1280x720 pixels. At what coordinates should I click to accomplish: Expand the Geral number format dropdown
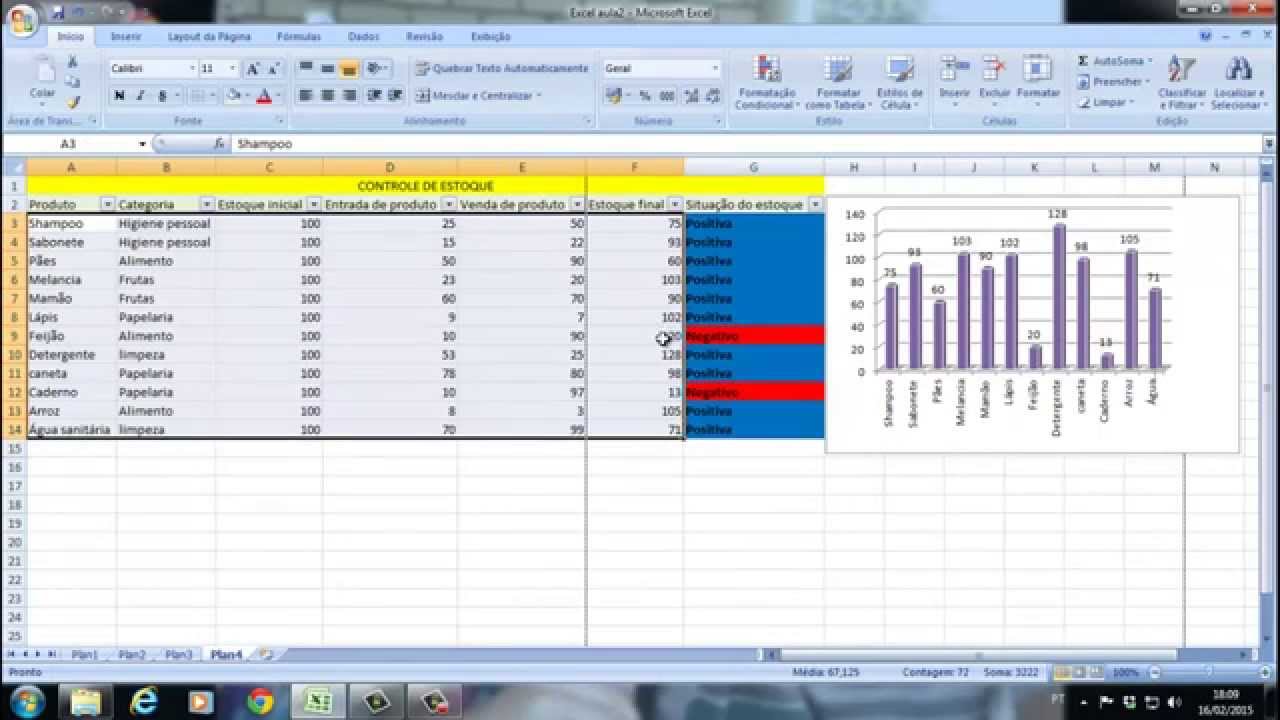(715, 69)
